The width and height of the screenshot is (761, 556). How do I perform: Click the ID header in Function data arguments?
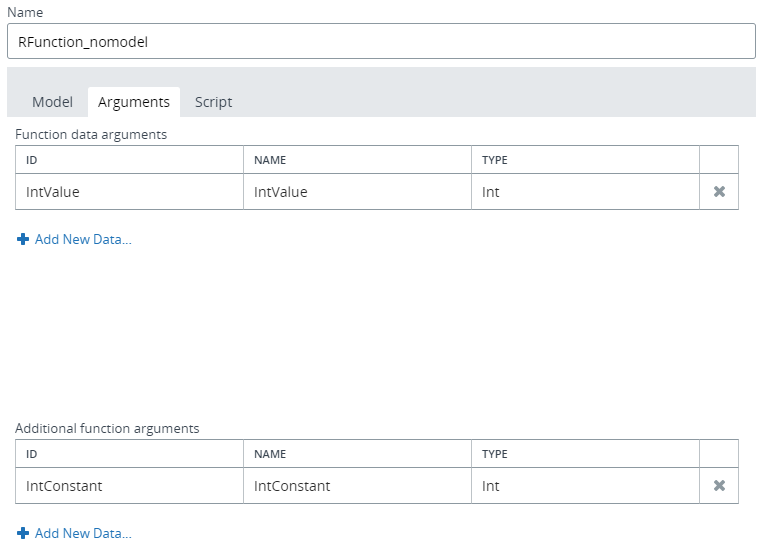coord(129,160)
